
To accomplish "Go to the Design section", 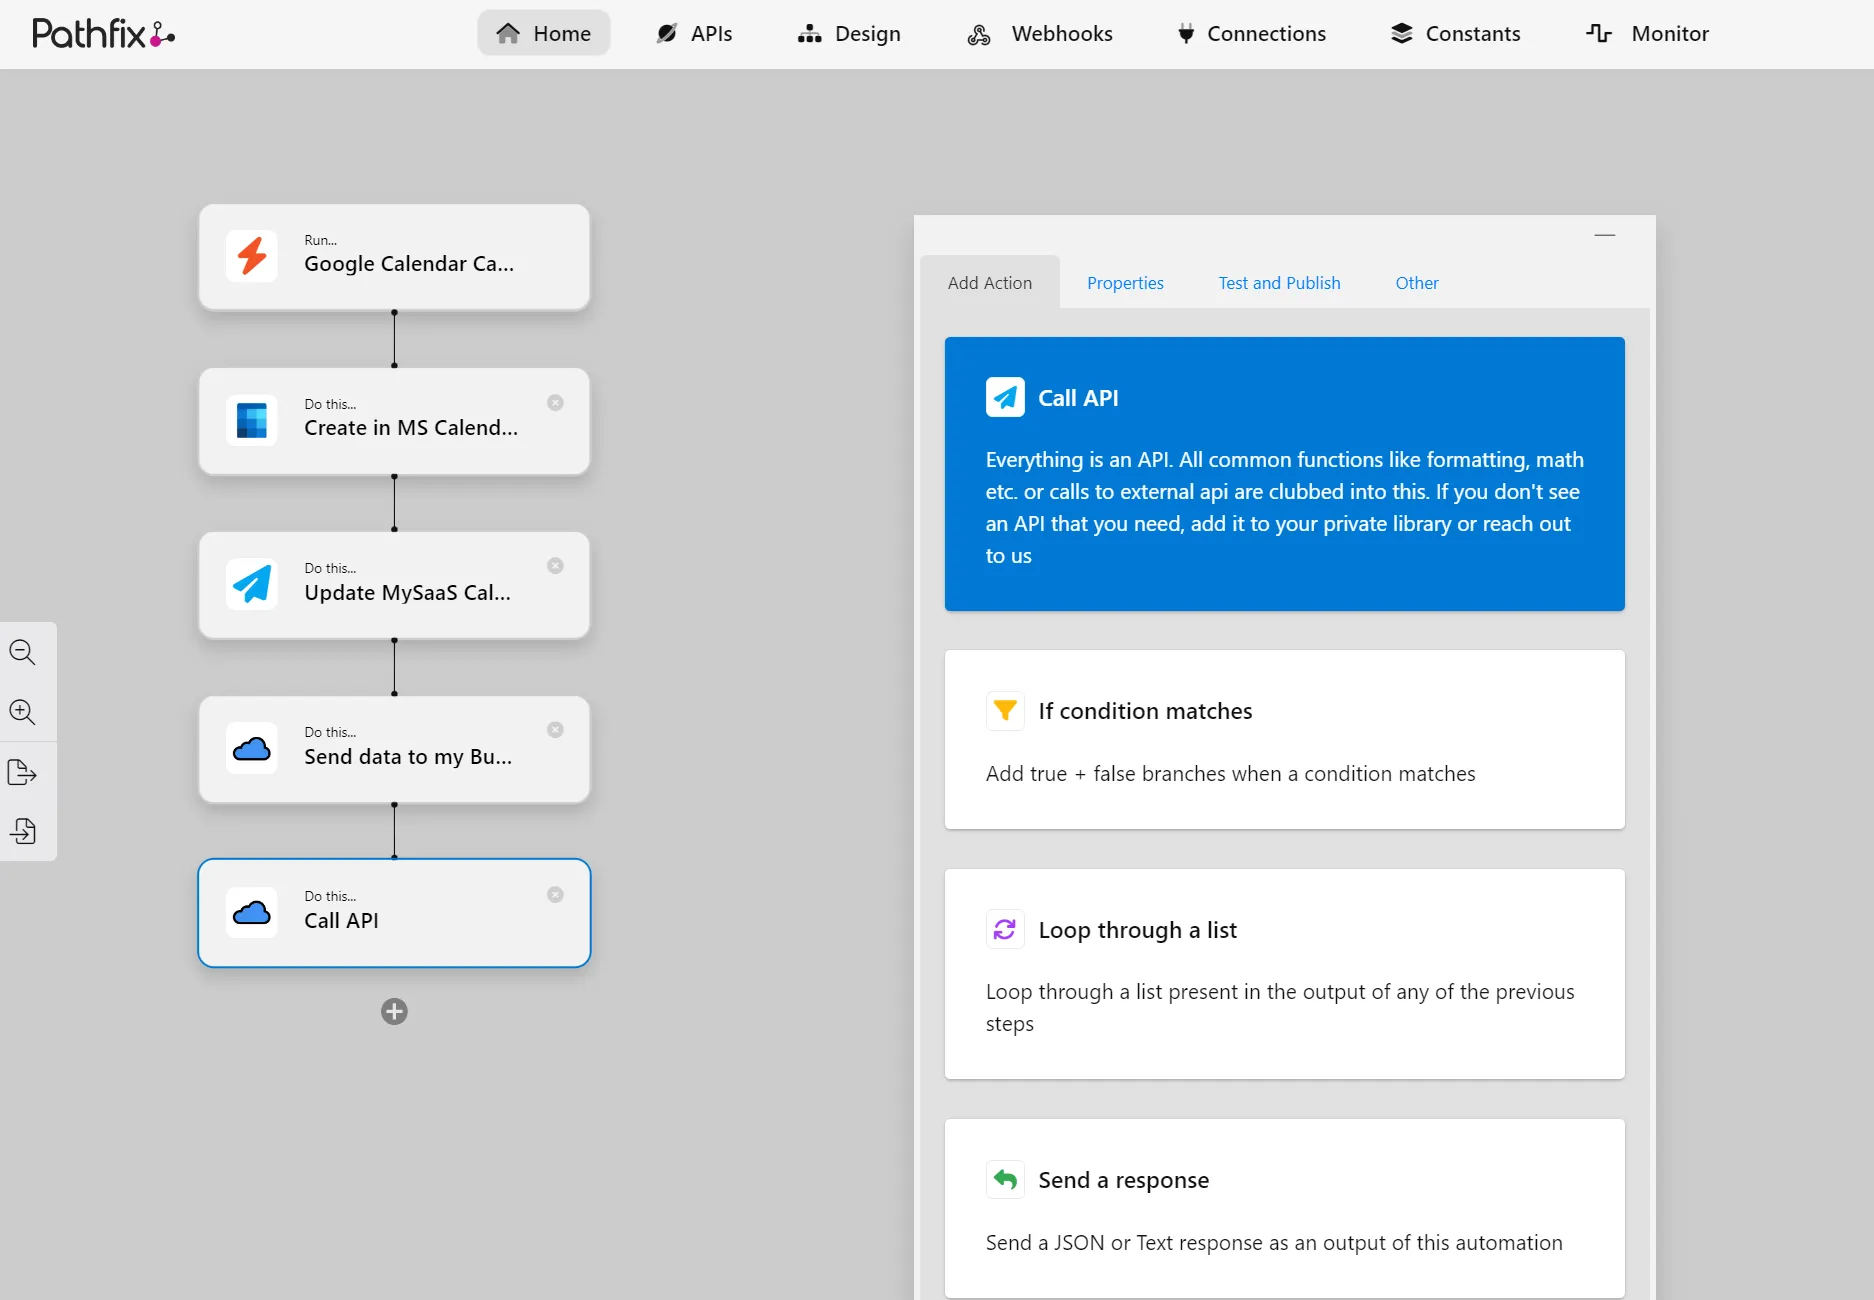I will 849,33.
